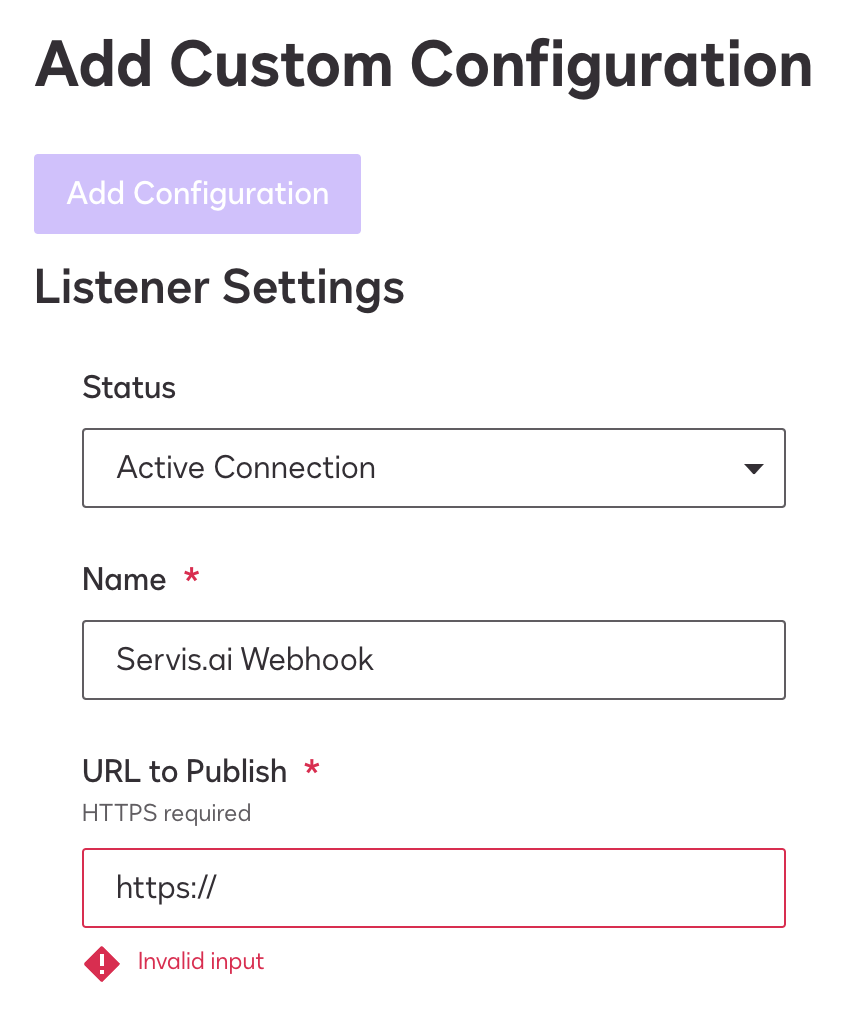Viewport: 854px width, 1024px height.
Task: Click the Name field label
Action: pyautogui.click(x=125, y=579)
